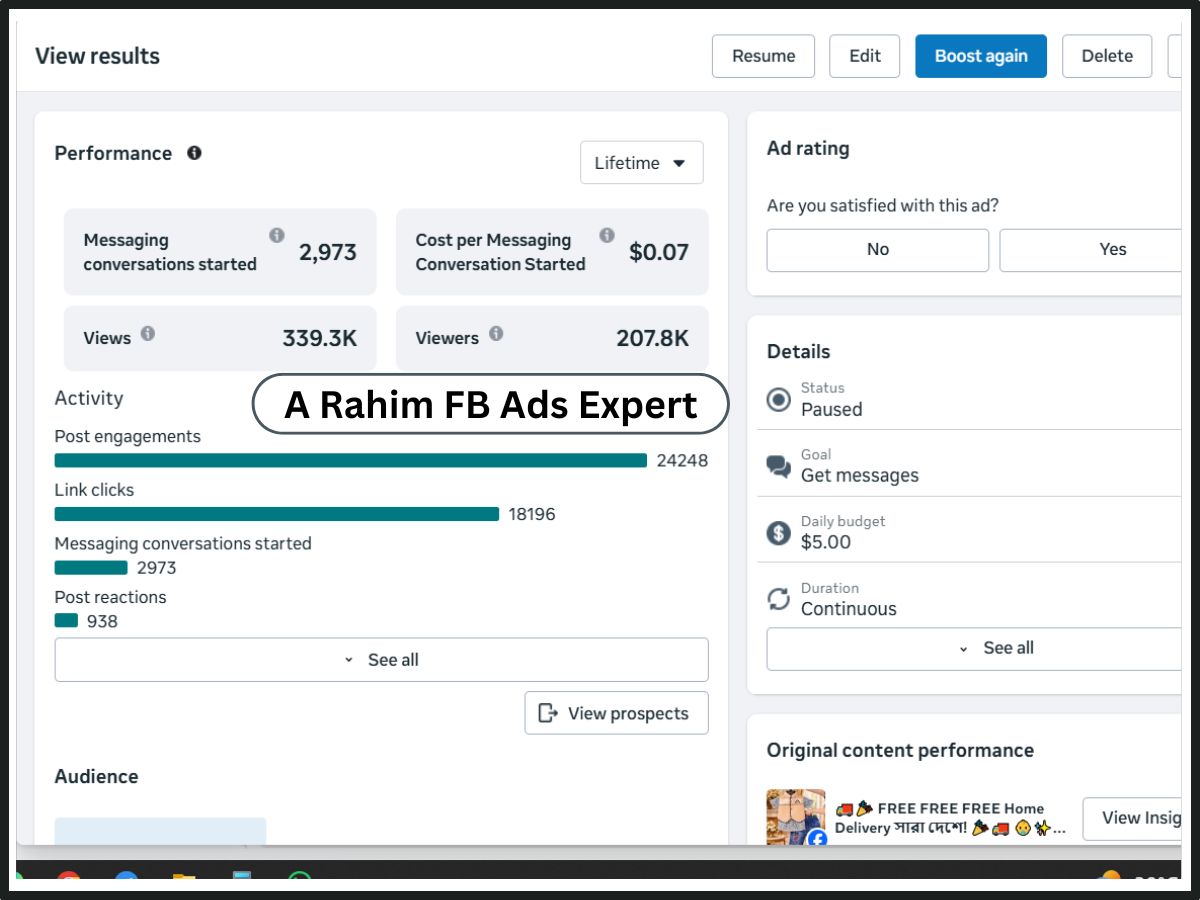Click 'Are you satisfied with this ad?' text

(883, 206)
